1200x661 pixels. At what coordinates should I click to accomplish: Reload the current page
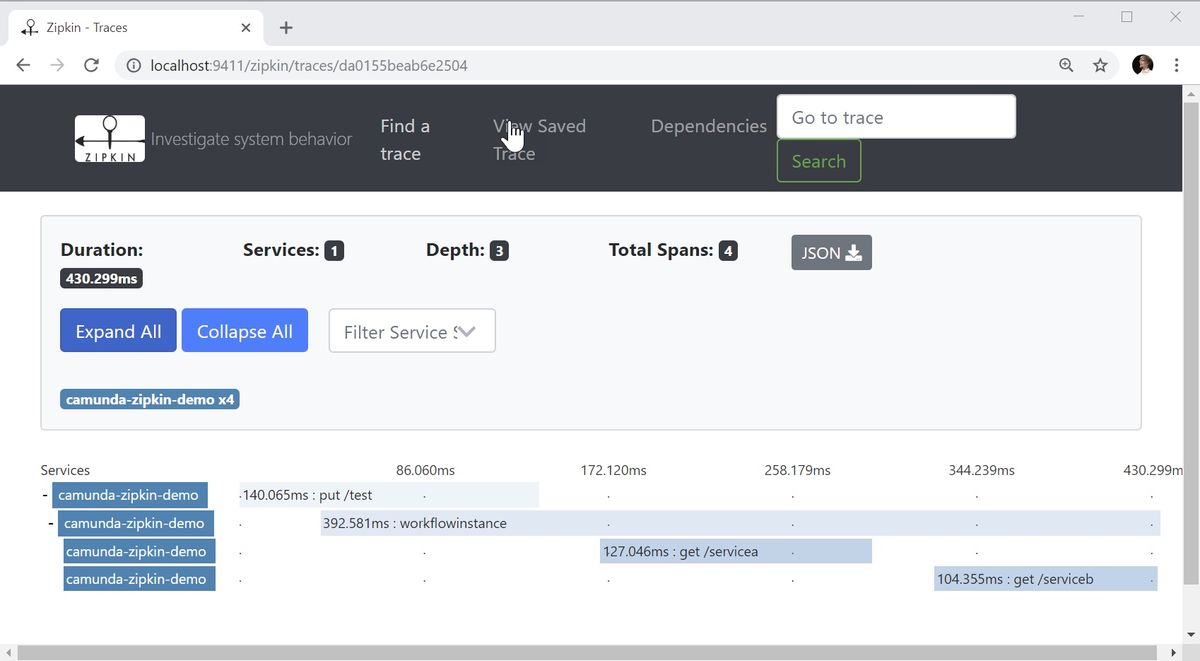[91, 65]
